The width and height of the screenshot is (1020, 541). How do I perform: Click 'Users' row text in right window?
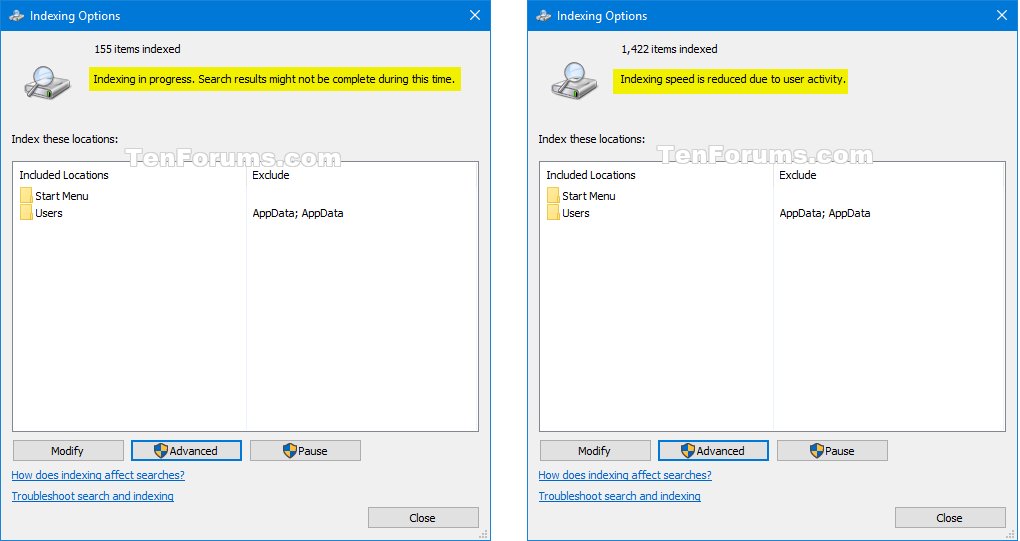(x=576, y=213)
